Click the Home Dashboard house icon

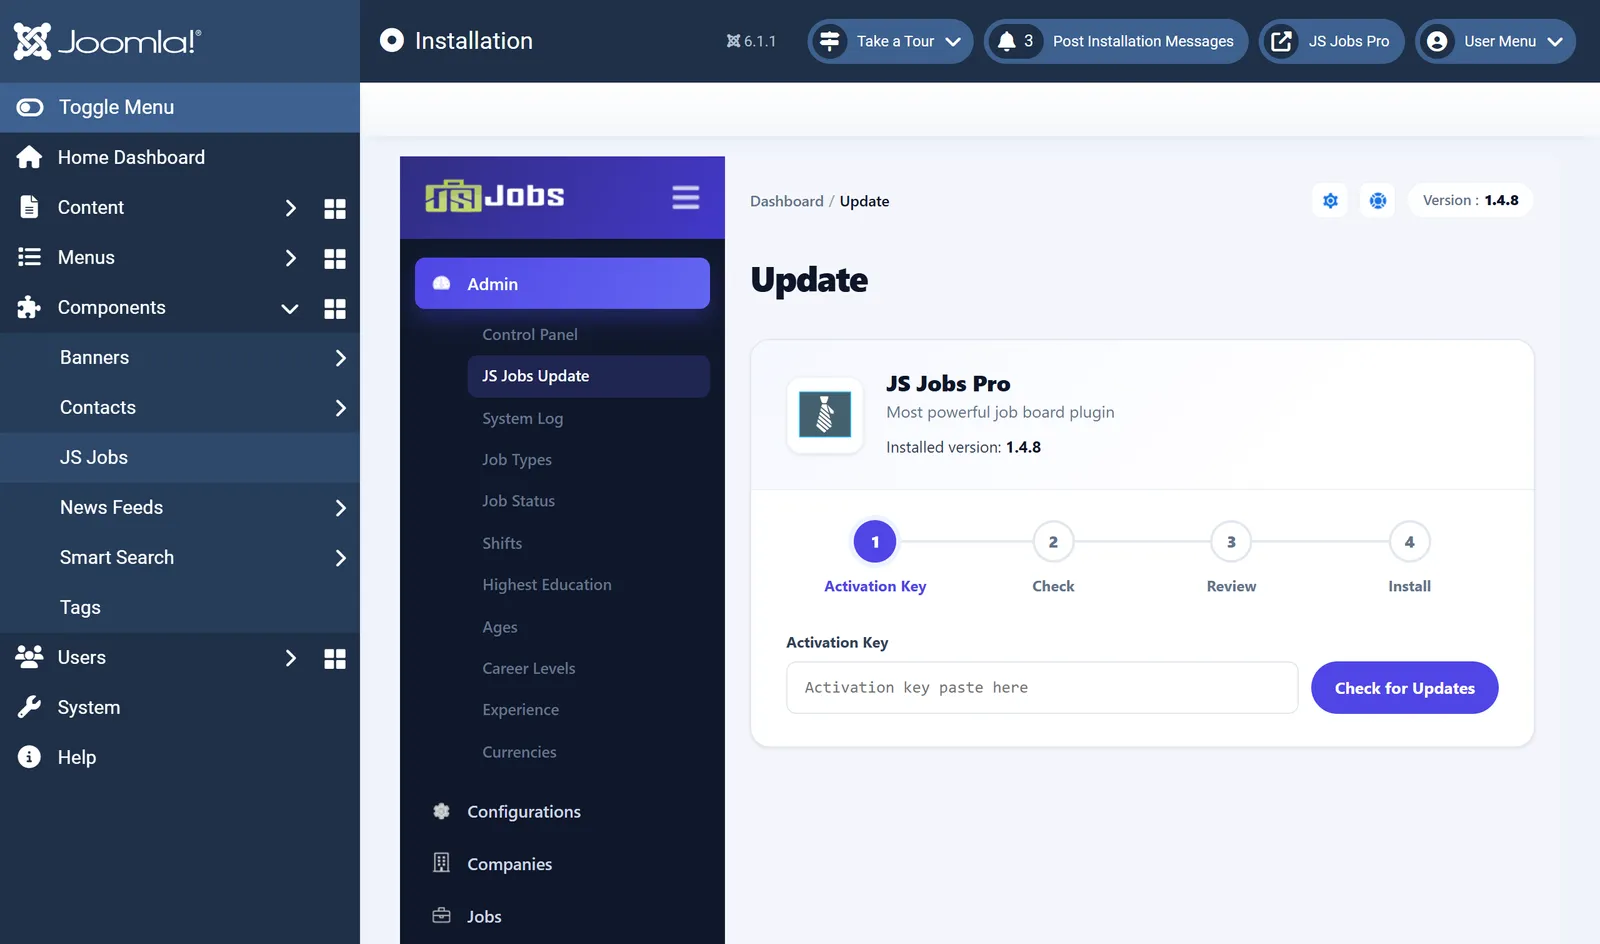[29, 157]
